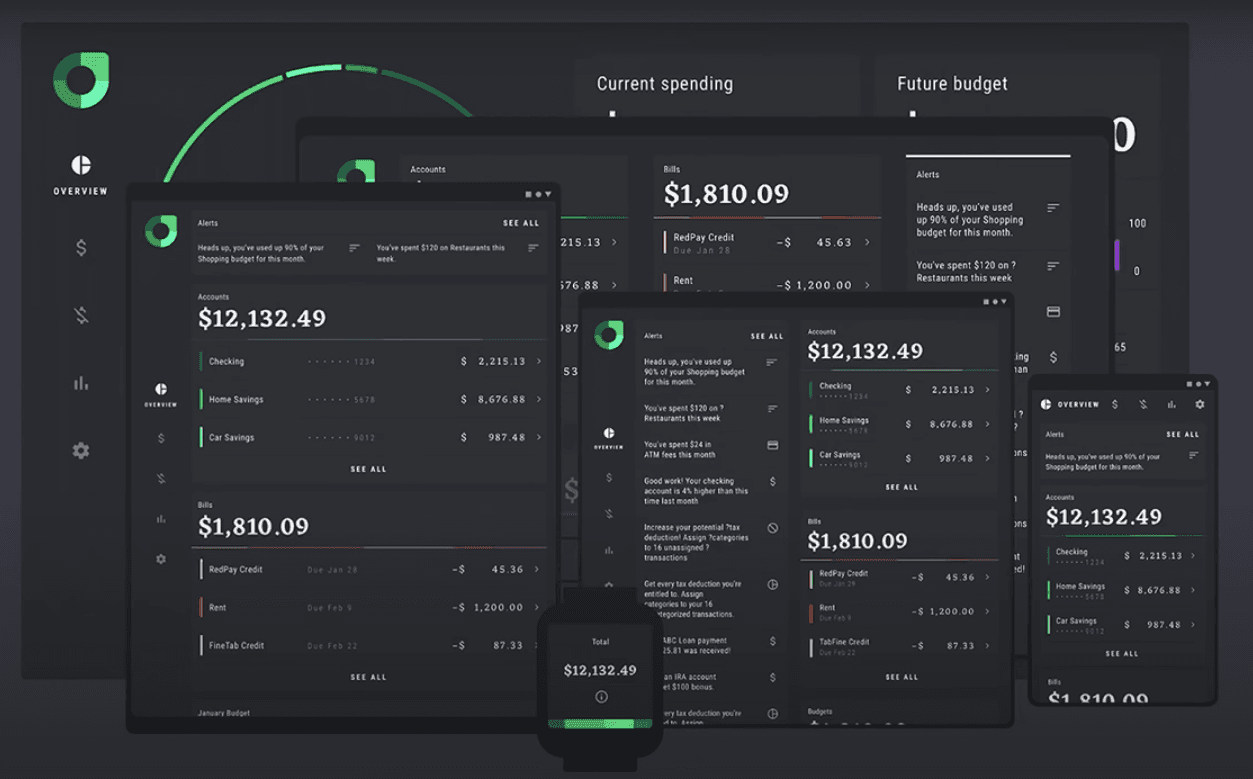Tap the Car Savings account name on the phone
Screen dimensions: 1253x779
click(1077, 621)
